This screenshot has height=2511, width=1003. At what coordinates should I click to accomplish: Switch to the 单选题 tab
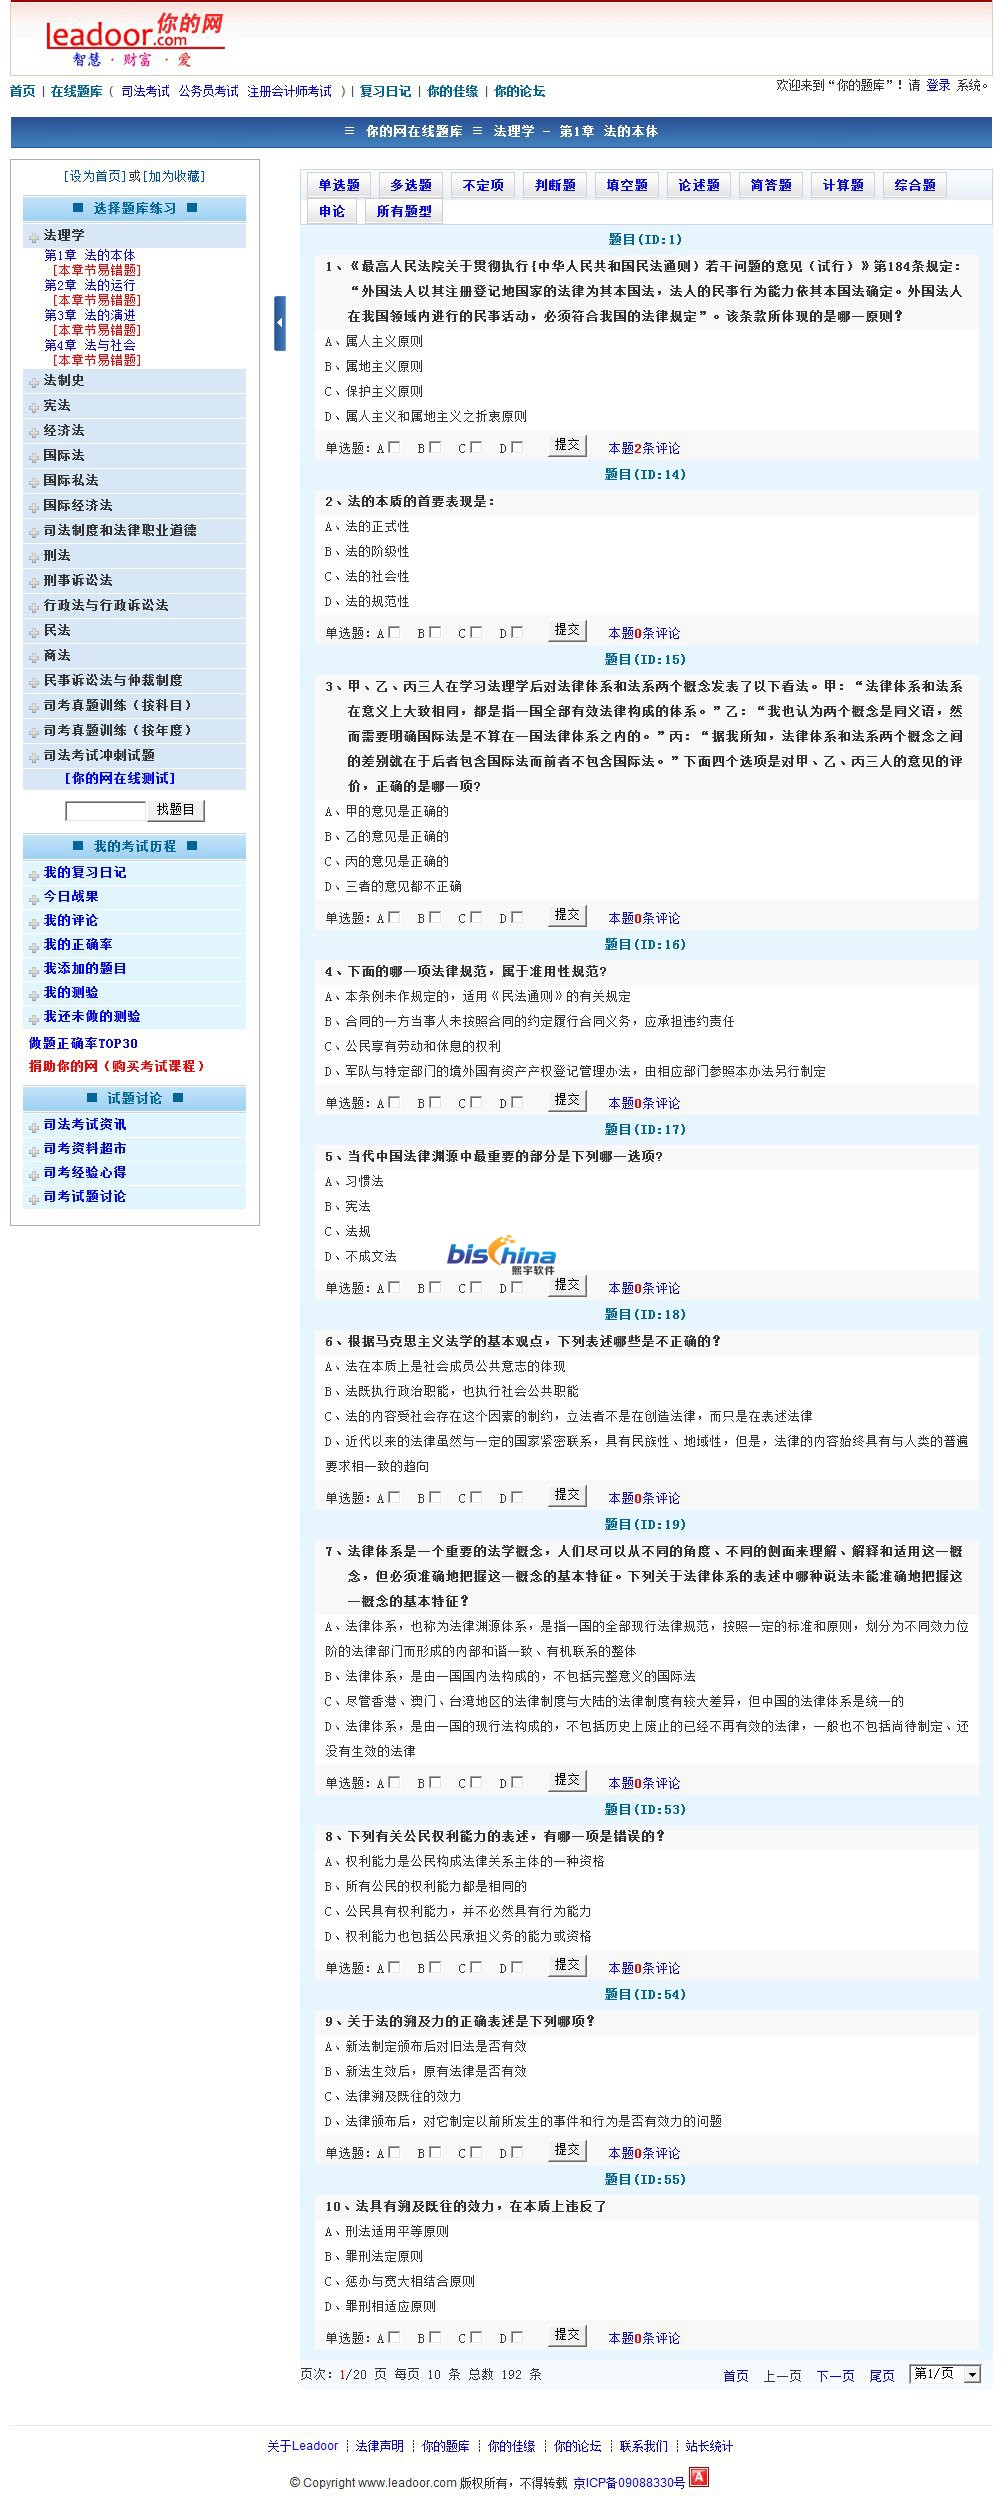coord(339,185)
